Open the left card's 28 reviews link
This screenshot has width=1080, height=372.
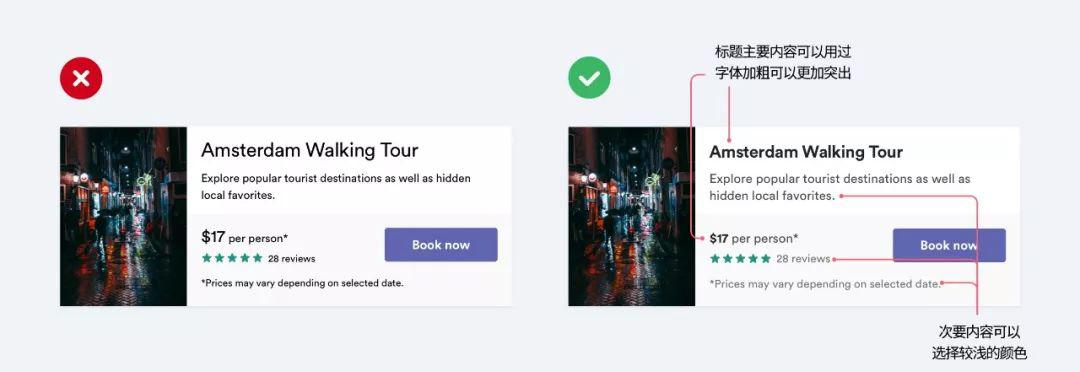[292, 259]
